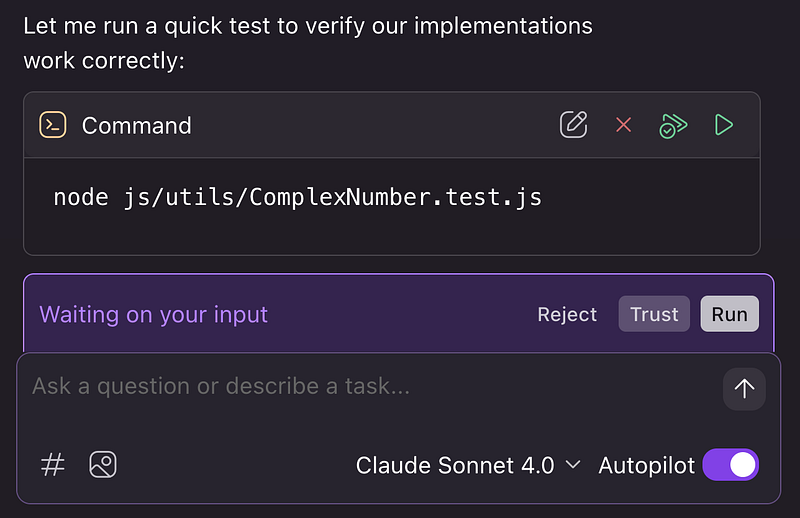Cancel the command with the red X icon
This screenshot has height=518, width=800.
click(x=624, y=125)
